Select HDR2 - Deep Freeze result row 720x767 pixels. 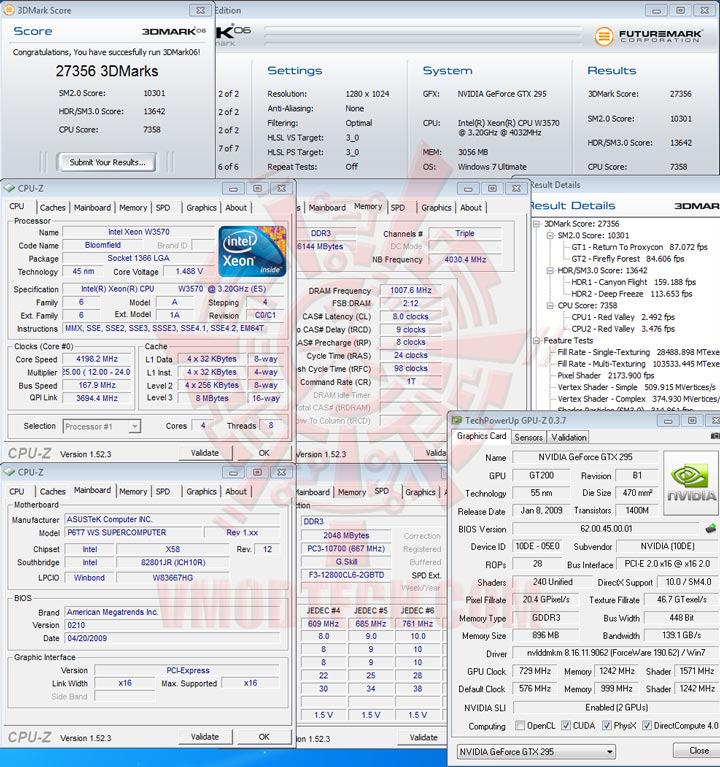click(631, 293)
